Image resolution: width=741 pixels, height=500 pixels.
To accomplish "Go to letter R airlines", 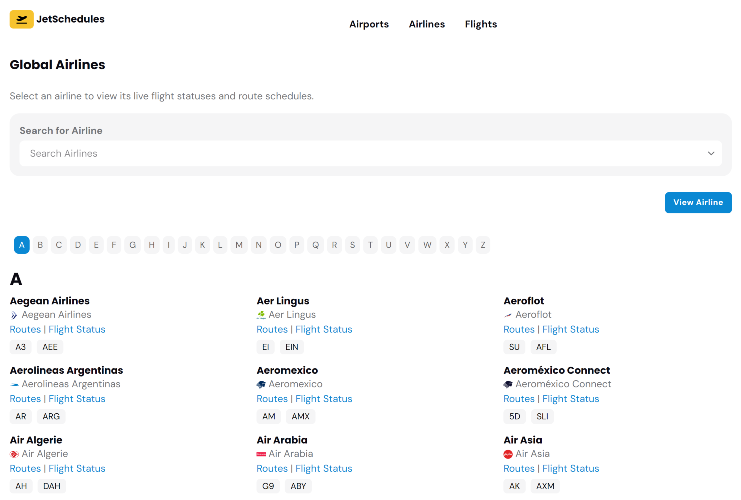I will (334, 245).
